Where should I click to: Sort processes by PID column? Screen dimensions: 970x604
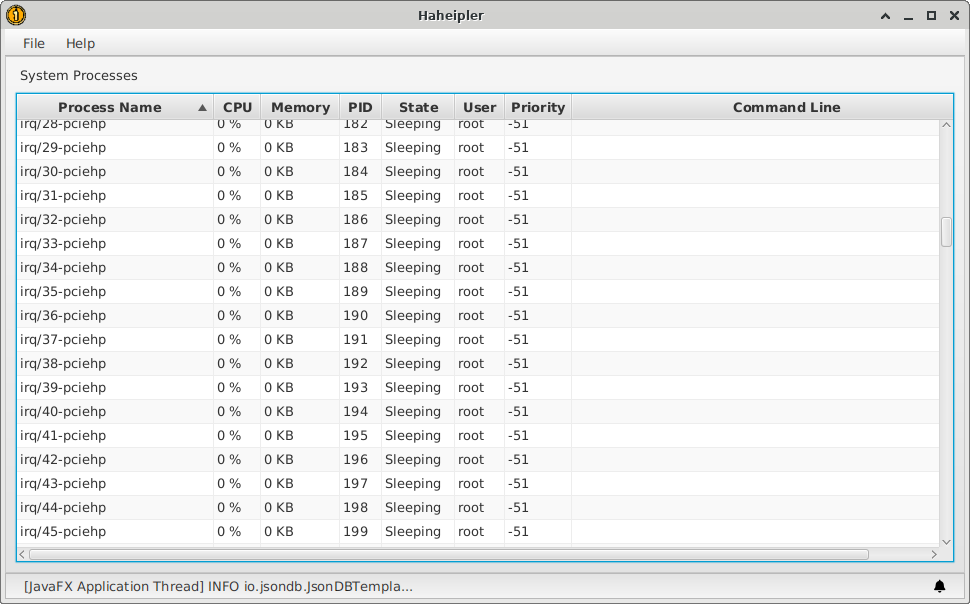(360, 107)
